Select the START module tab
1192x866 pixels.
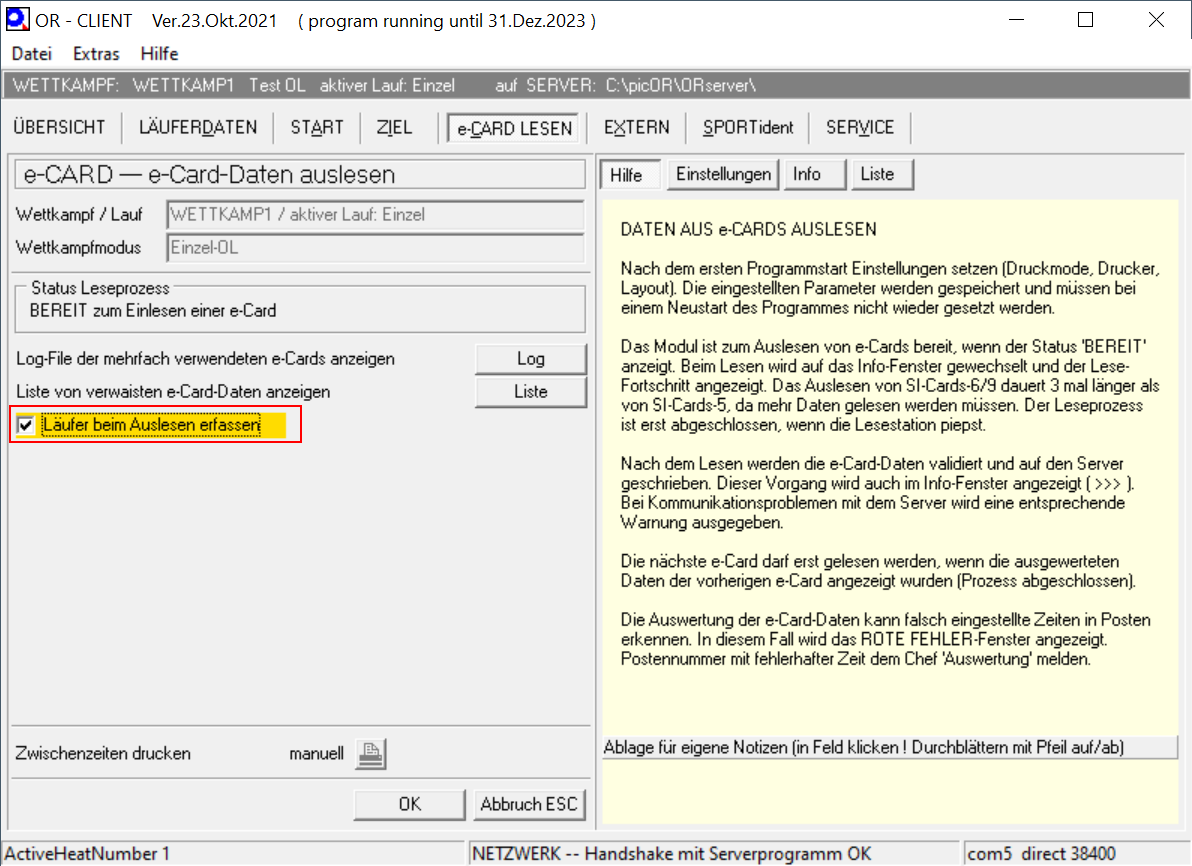tap(317, 127)
